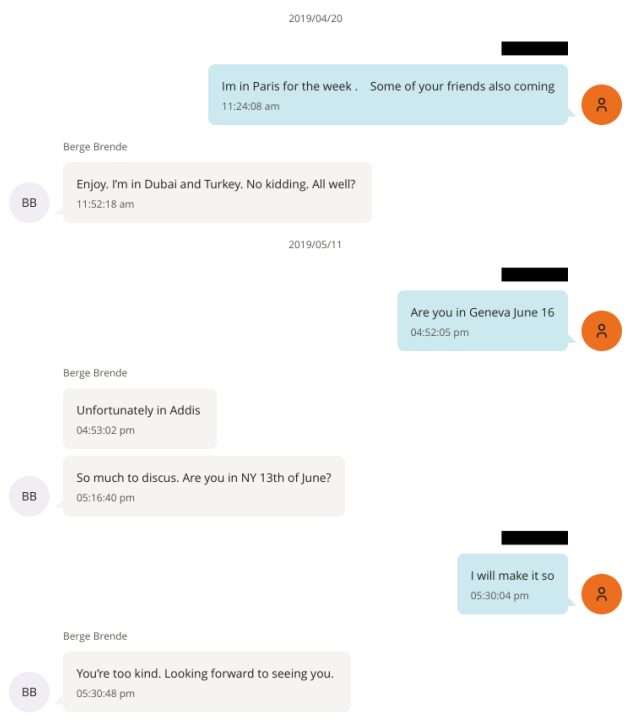The height and width of the screenshot is (721, 631).
Task: Click Berge Brende name above the Dubai message
Action: point(95,147)
